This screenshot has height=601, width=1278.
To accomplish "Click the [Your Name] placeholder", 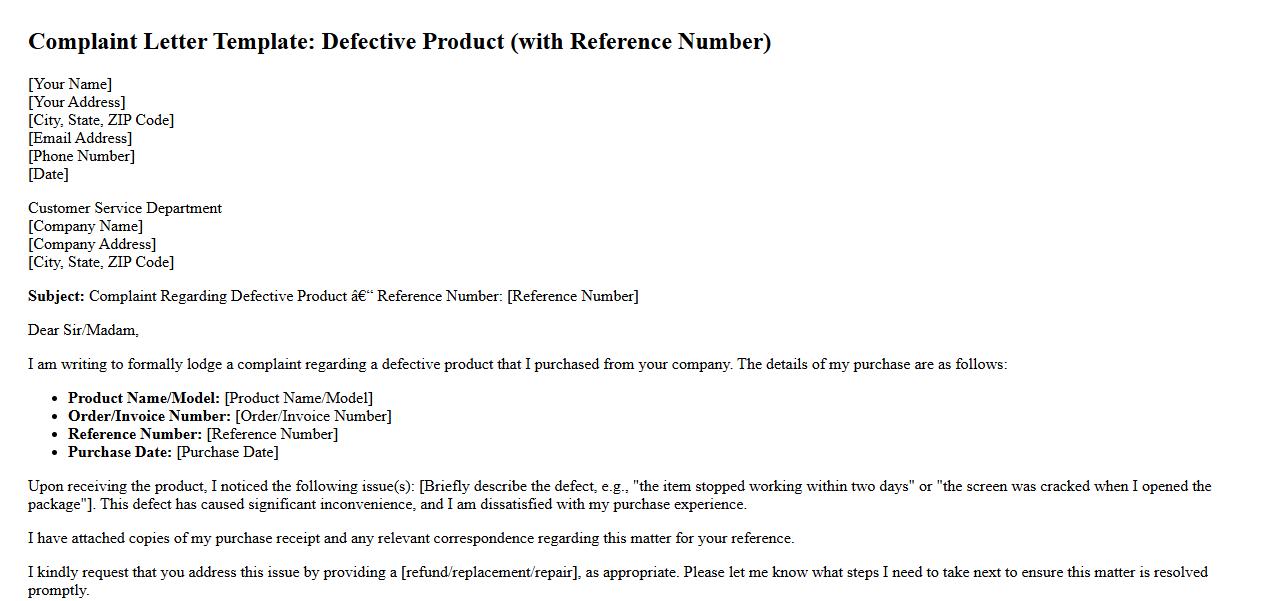I will (x=70, y=84).
